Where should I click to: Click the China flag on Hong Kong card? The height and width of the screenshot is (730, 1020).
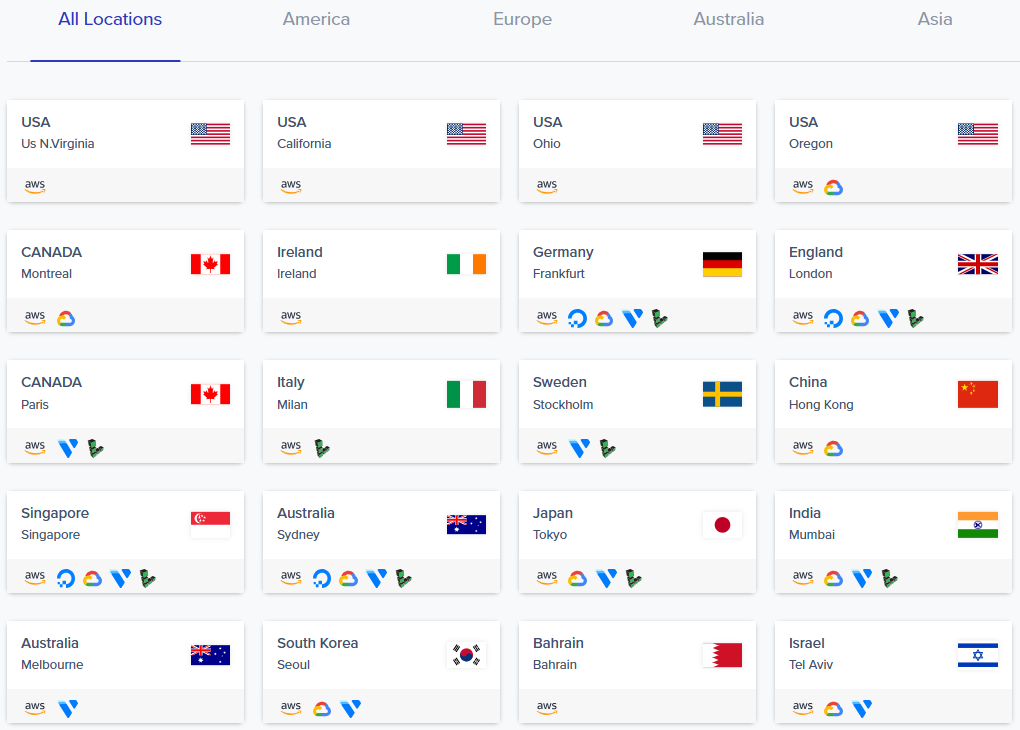[977, 395]
